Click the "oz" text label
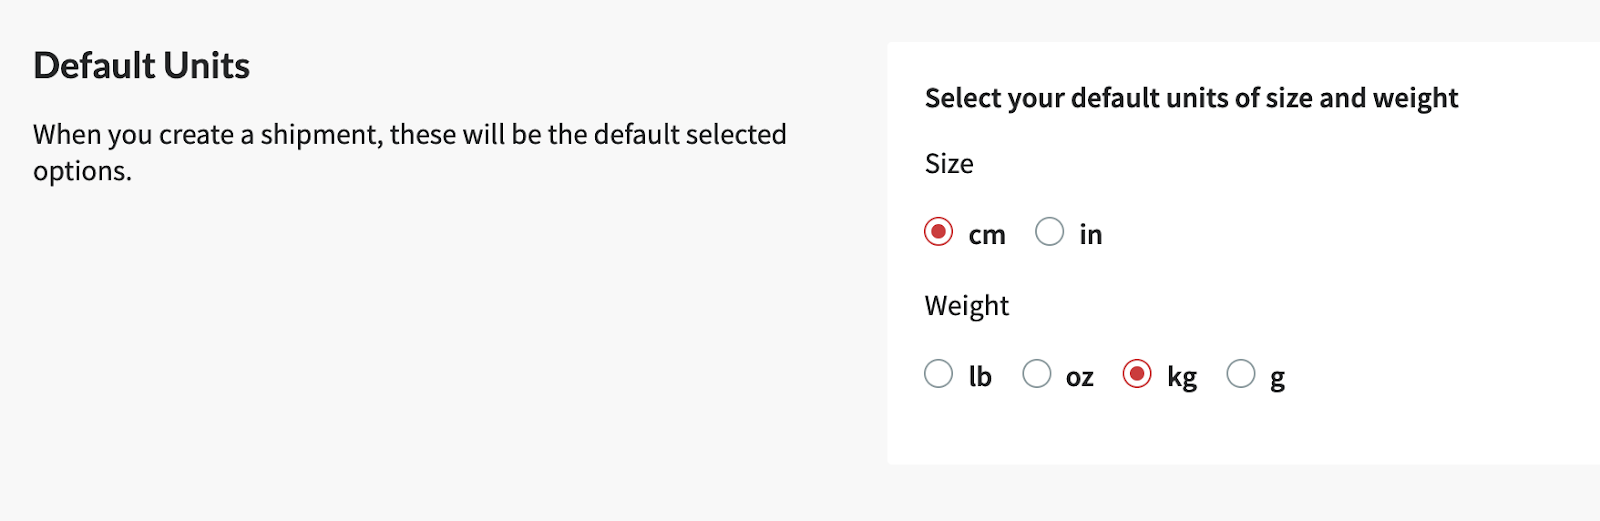 click(1080, 378)
